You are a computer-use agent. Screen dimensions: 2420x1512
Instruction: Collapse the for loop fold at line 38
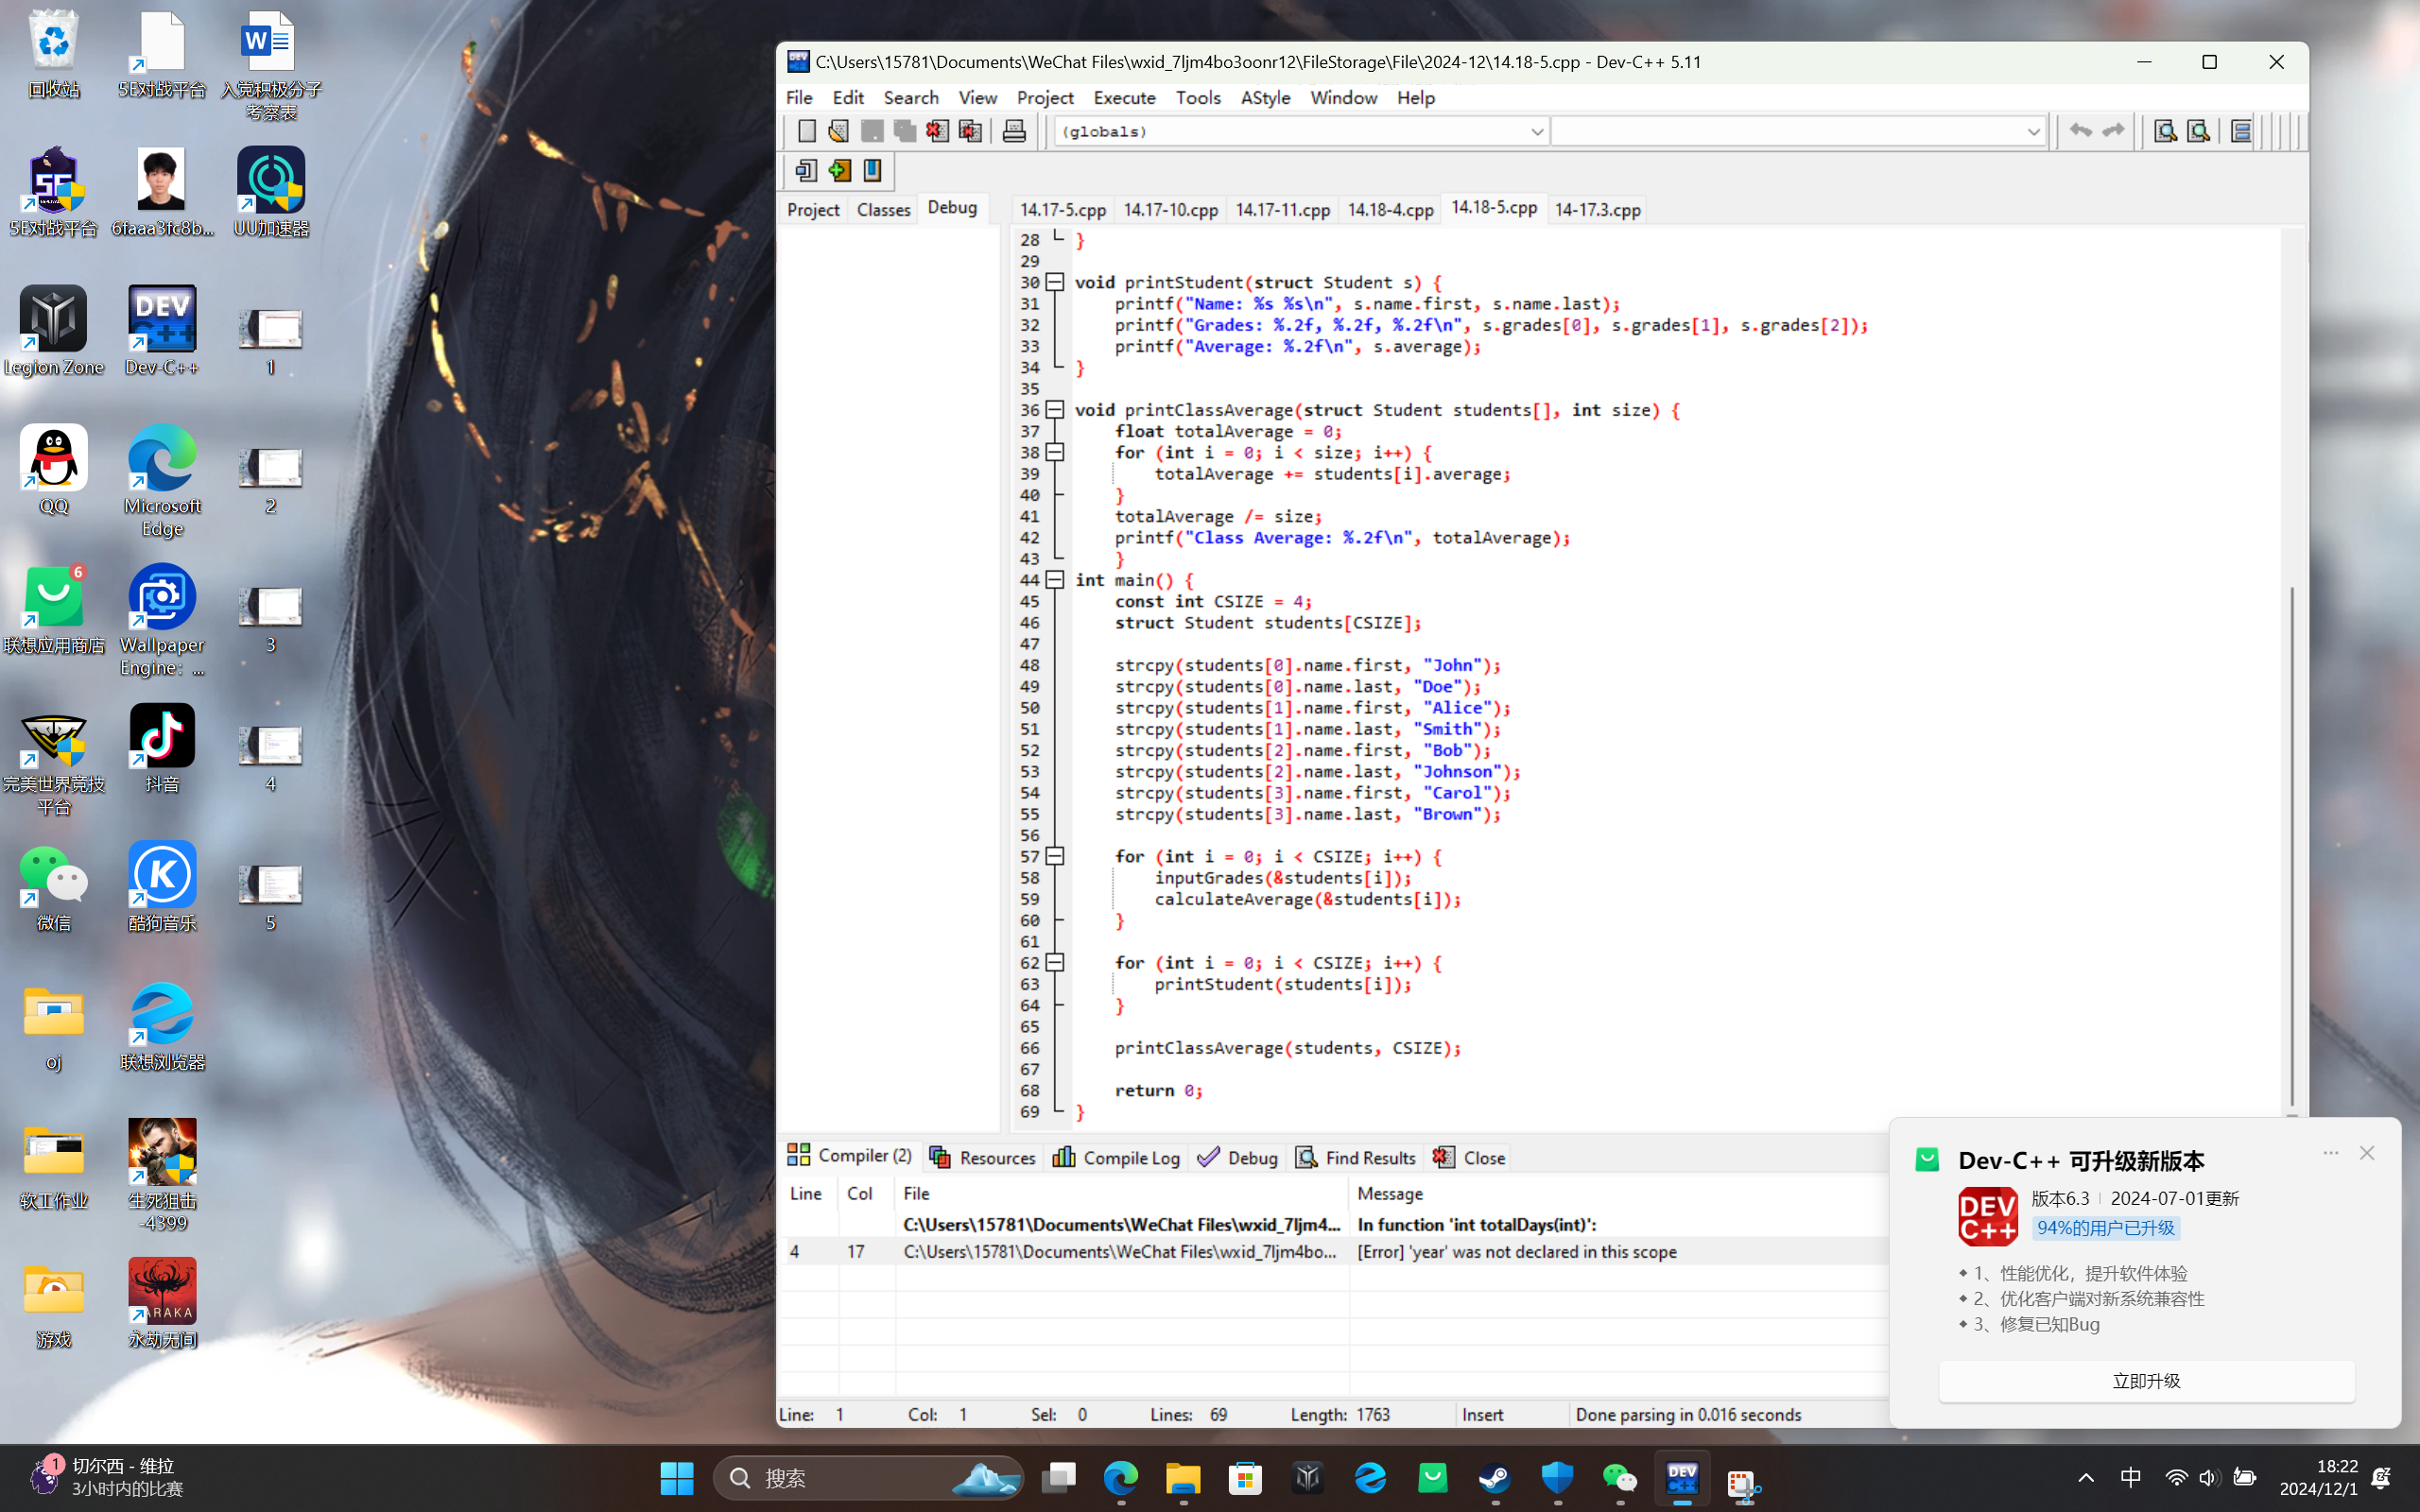1055,452
